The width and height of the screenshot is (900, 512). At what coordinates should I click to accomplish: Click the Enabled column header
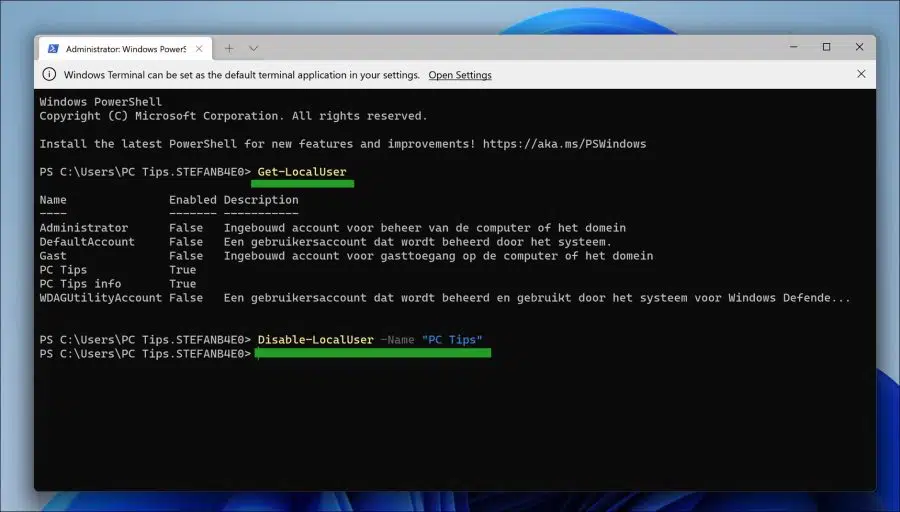(193, 200)
